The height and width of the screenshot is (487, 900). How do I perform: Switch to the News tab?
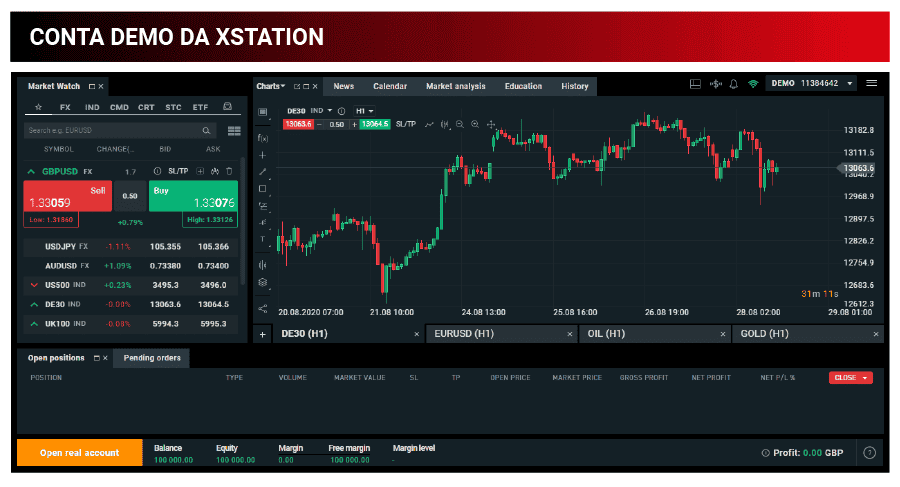click(x=344, y=86)
